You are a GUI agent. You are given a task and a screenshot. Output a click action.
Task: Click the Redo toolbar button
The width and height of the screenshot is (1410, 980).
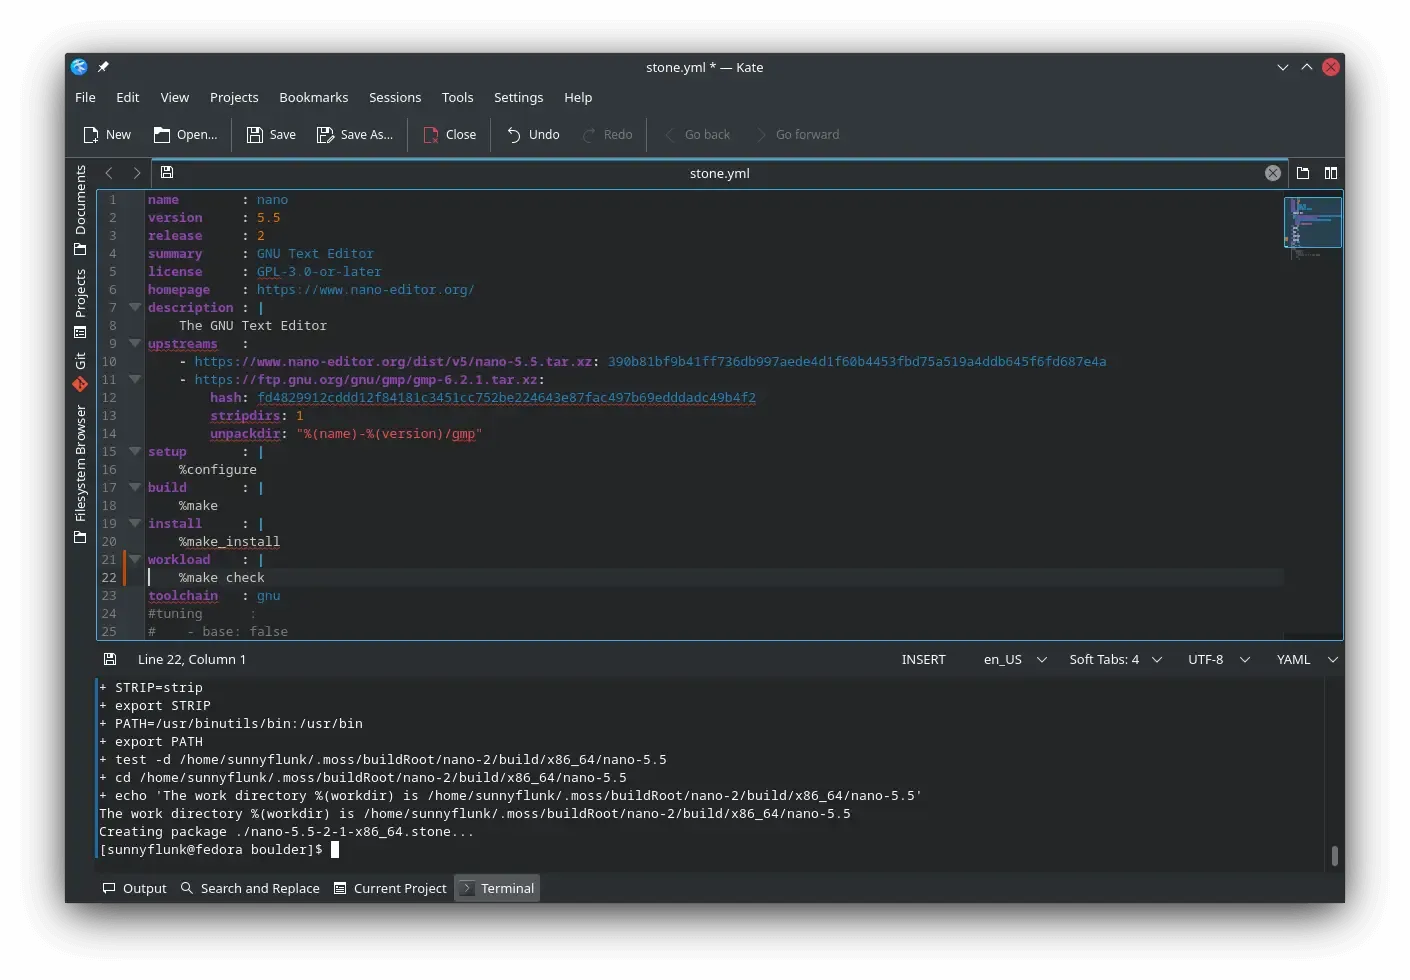tap(607, 135)
